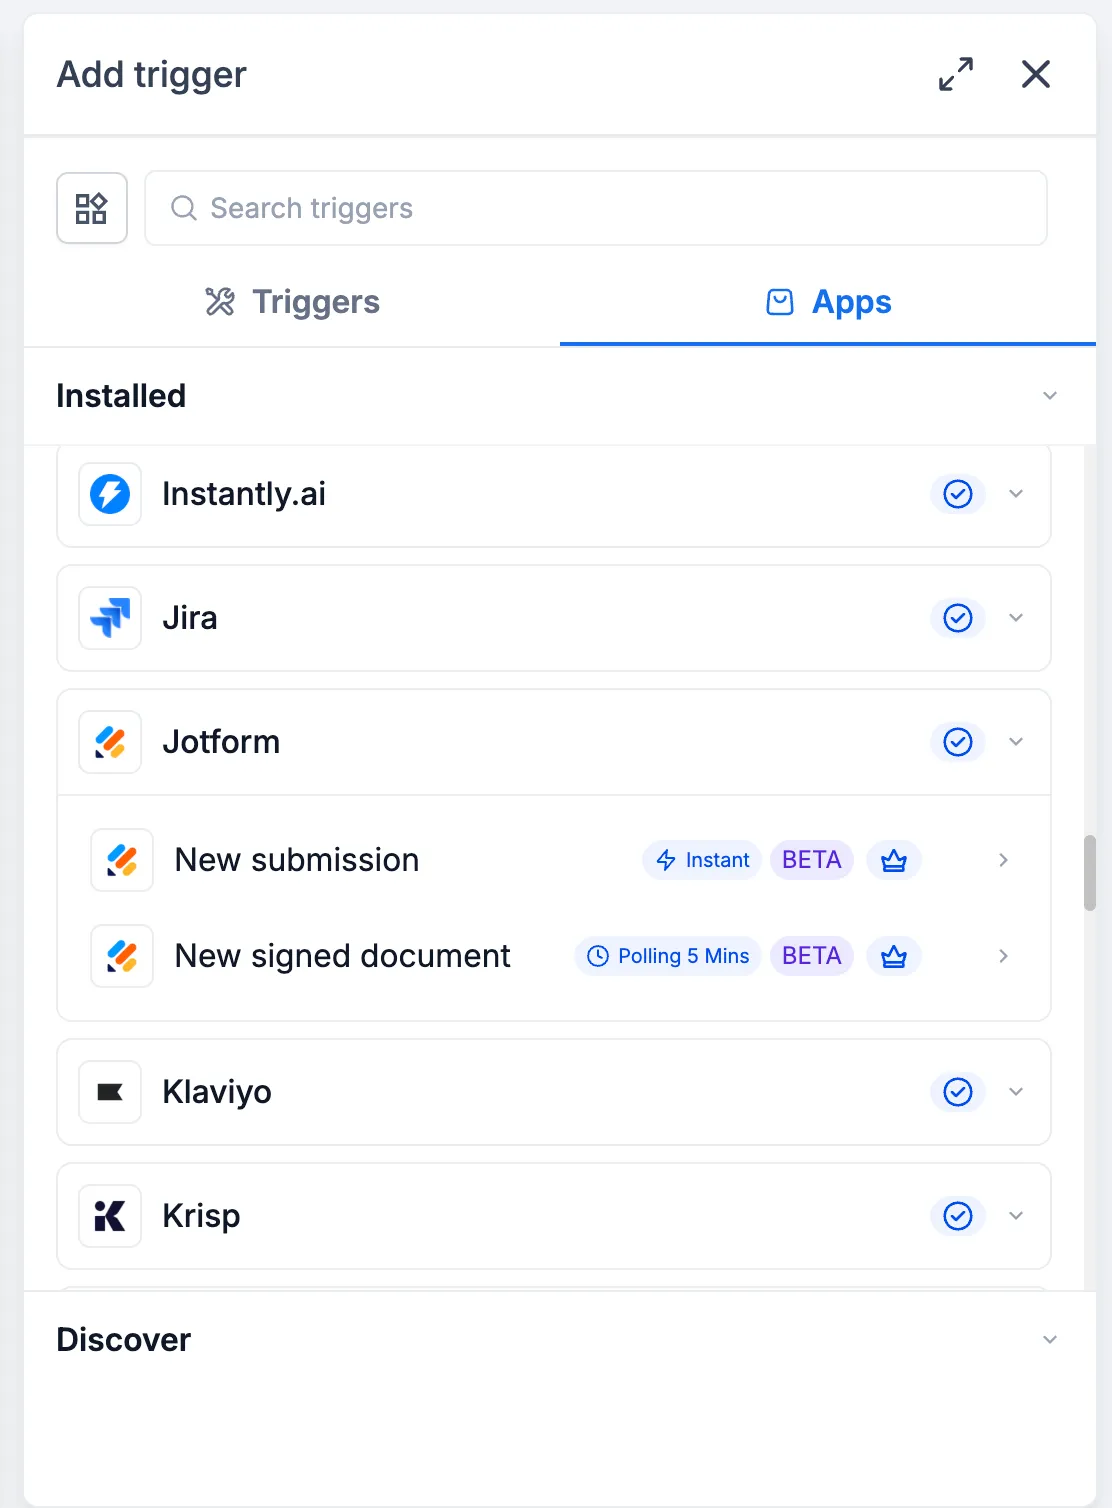This screenshot has height=1508, width=1112.
Task: Click Instantly.ai verified checkmark badge
Action: click(958, 494)
